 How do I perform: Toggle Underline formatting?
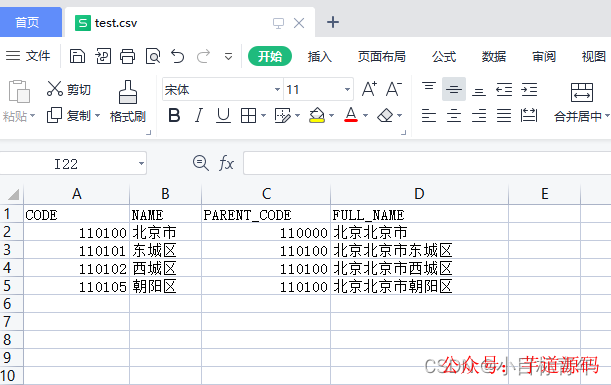223,115
